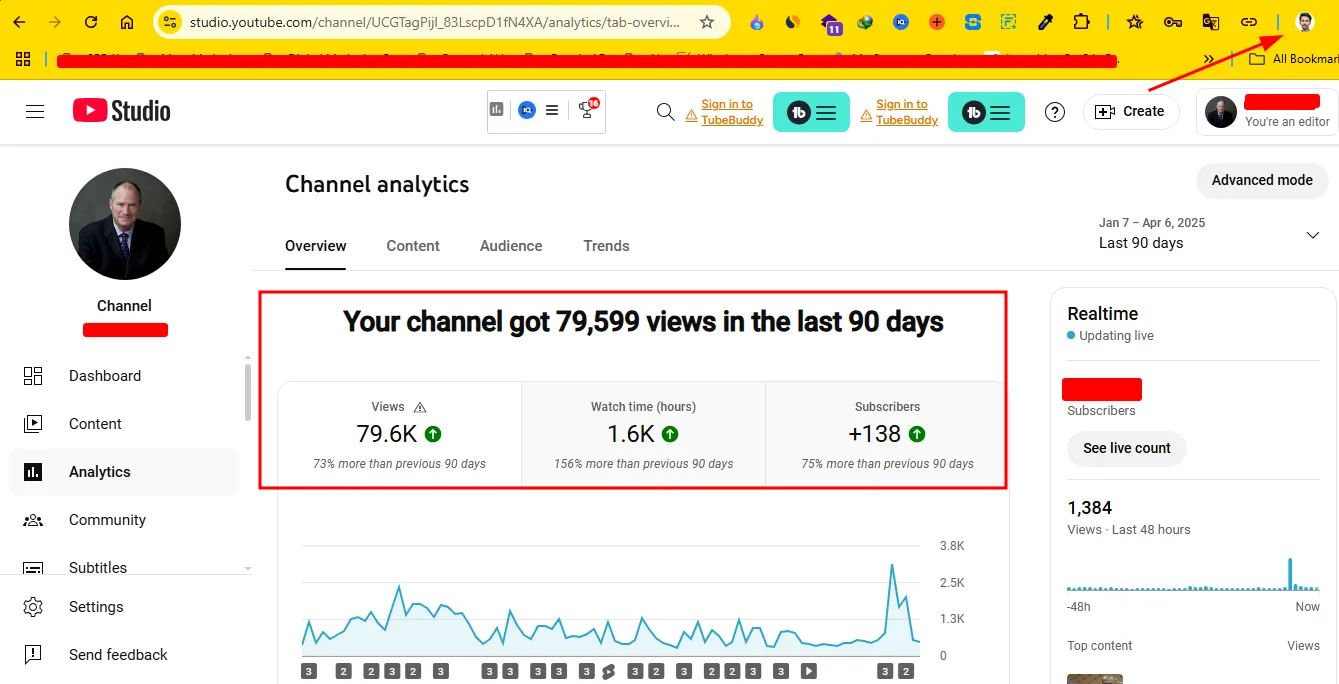Click the Advanced mode button
Image resolution: width=1339 pixels, height=684 pixels.
pos(1262,180)
